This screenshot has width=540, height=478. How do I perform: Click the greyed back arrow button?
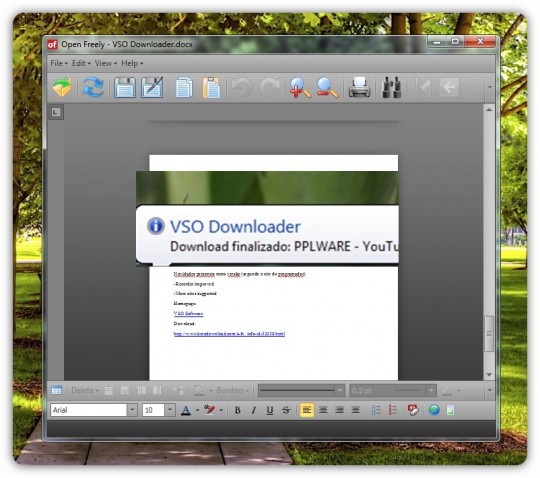click(x=449, y=87)
